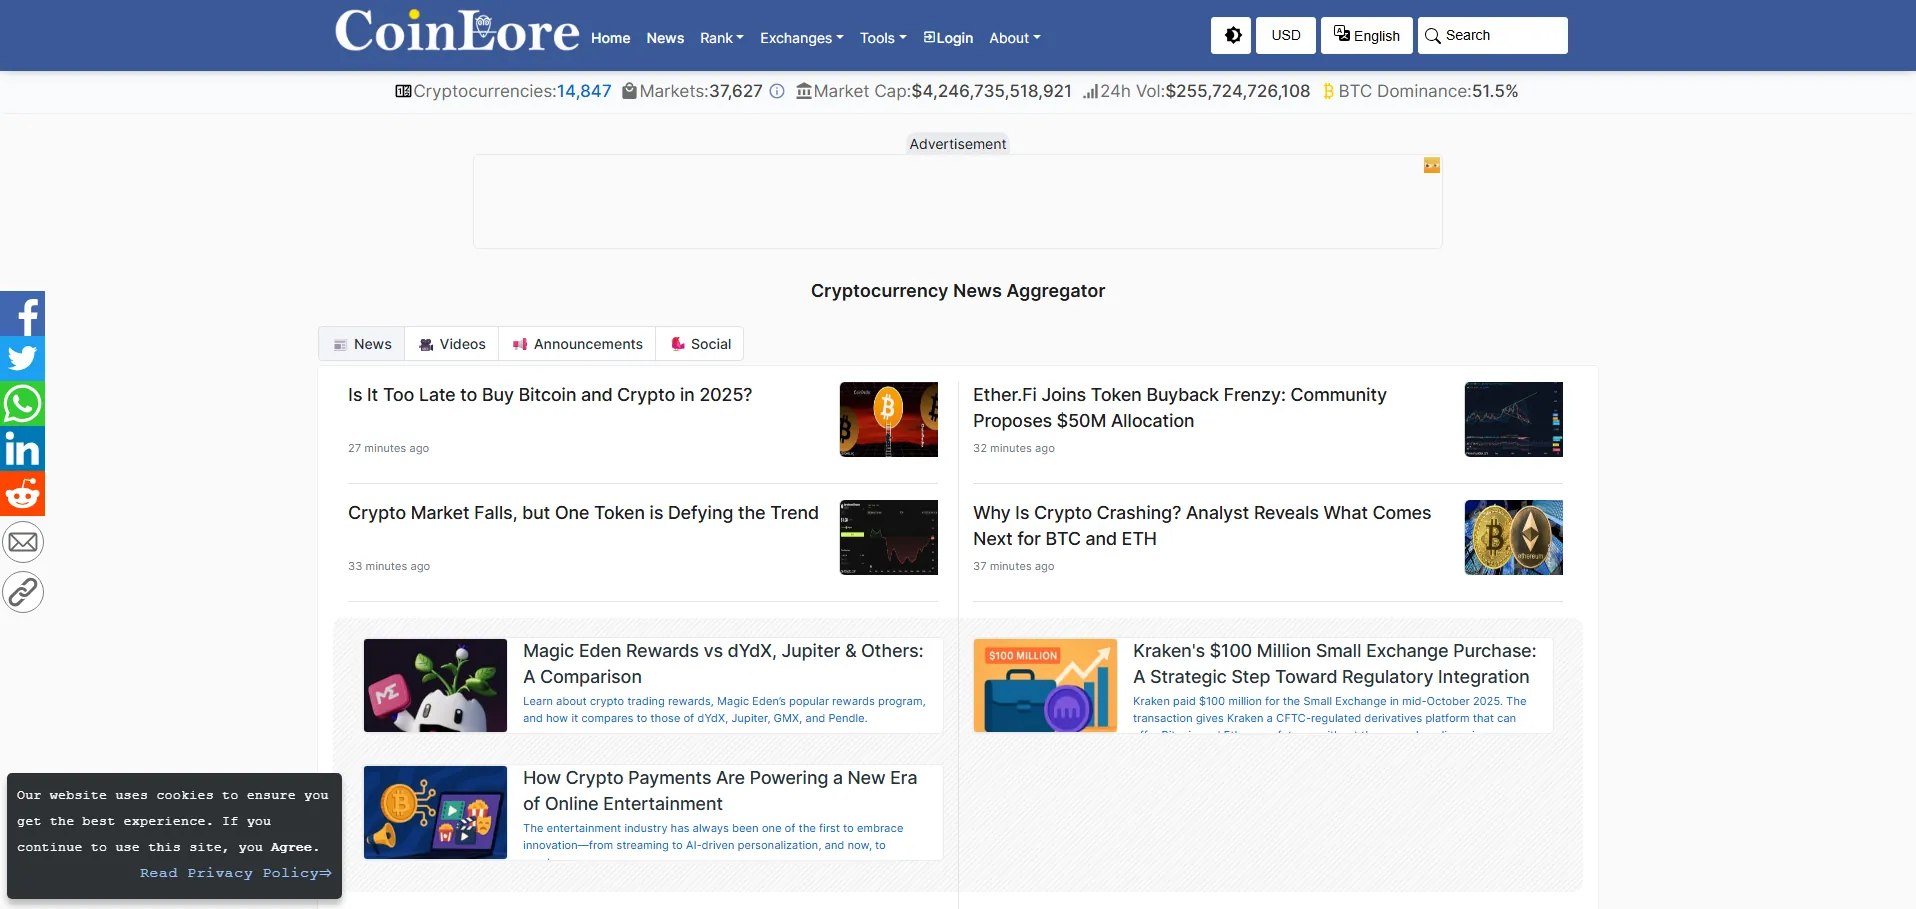Open the Social tab
The image size is (1916, 909).
tap(700, 344)
